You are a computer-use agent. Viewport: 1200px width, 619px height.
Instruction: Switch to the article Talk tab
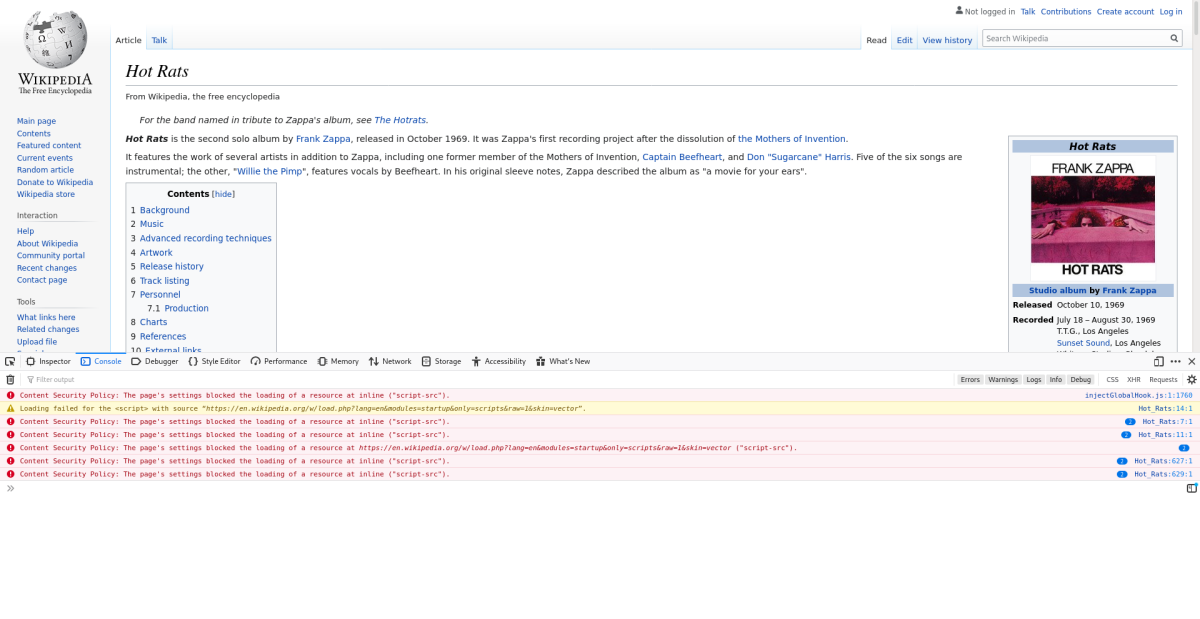159,40
